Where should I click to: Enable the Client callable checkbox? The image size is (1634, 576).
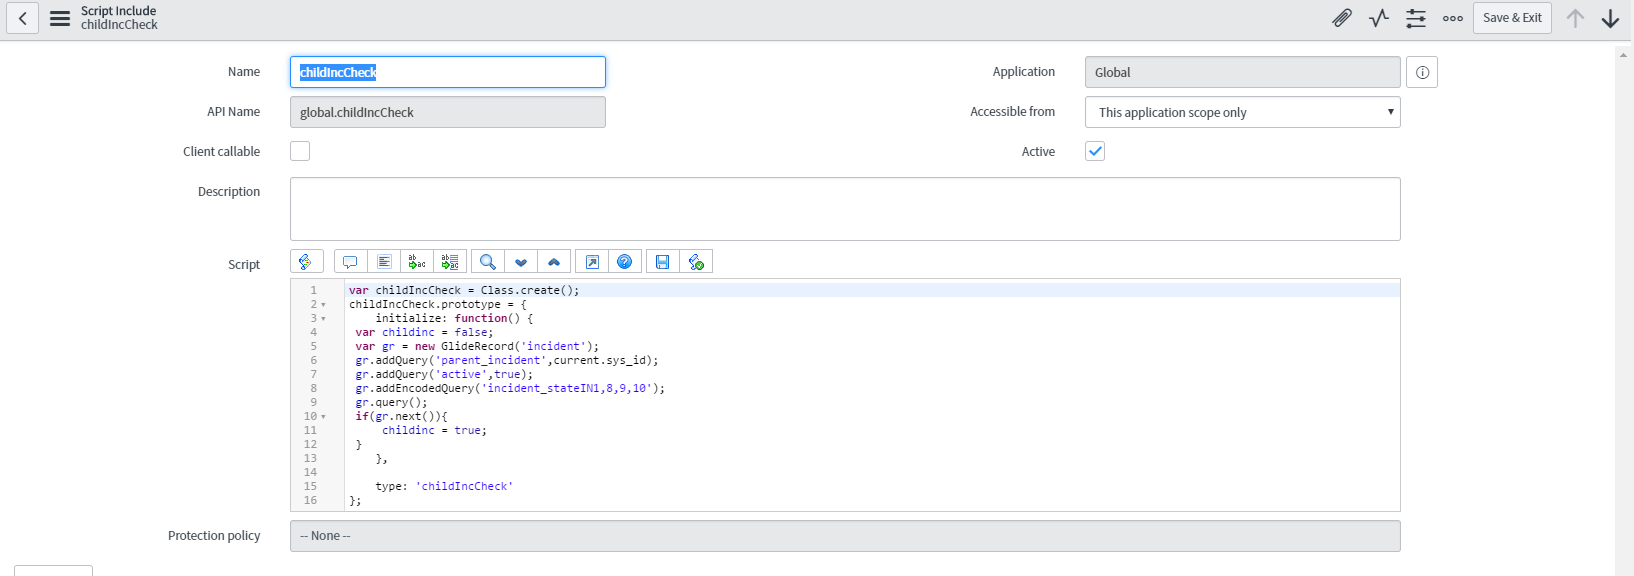click(300, 151)
